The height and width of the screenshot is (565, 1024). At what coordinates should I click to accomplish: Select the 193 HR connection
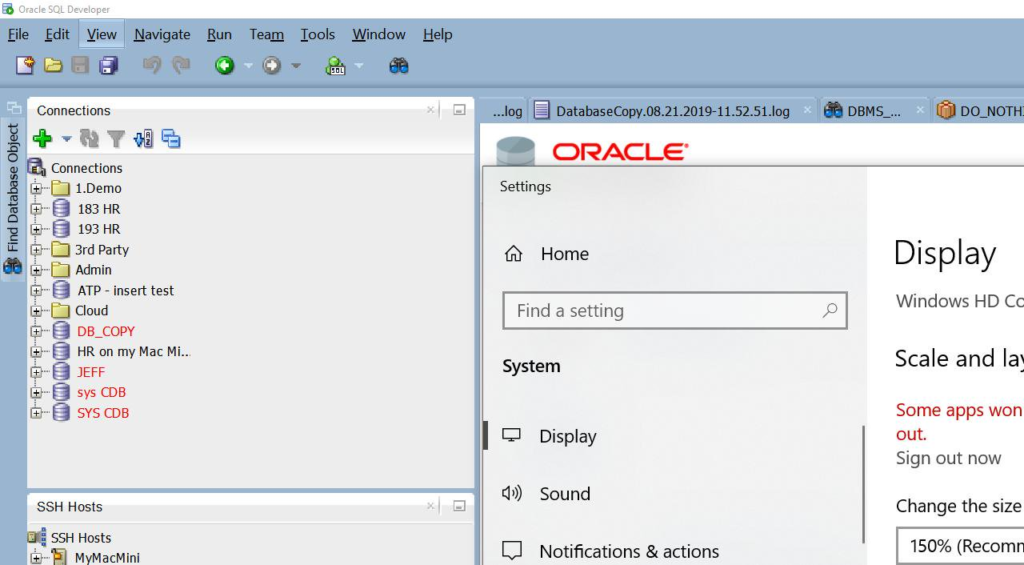click(x=99, y=229)
